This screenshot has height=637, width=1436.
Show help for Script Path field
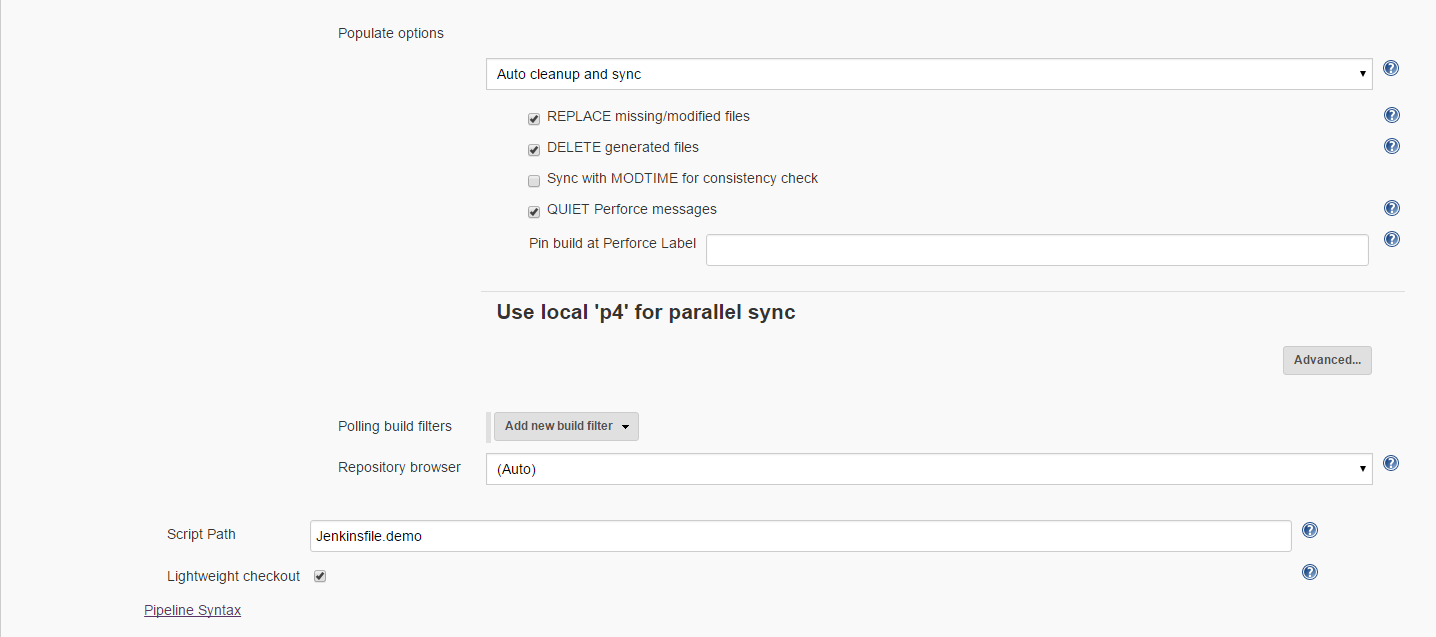[x=1310, y=531]
